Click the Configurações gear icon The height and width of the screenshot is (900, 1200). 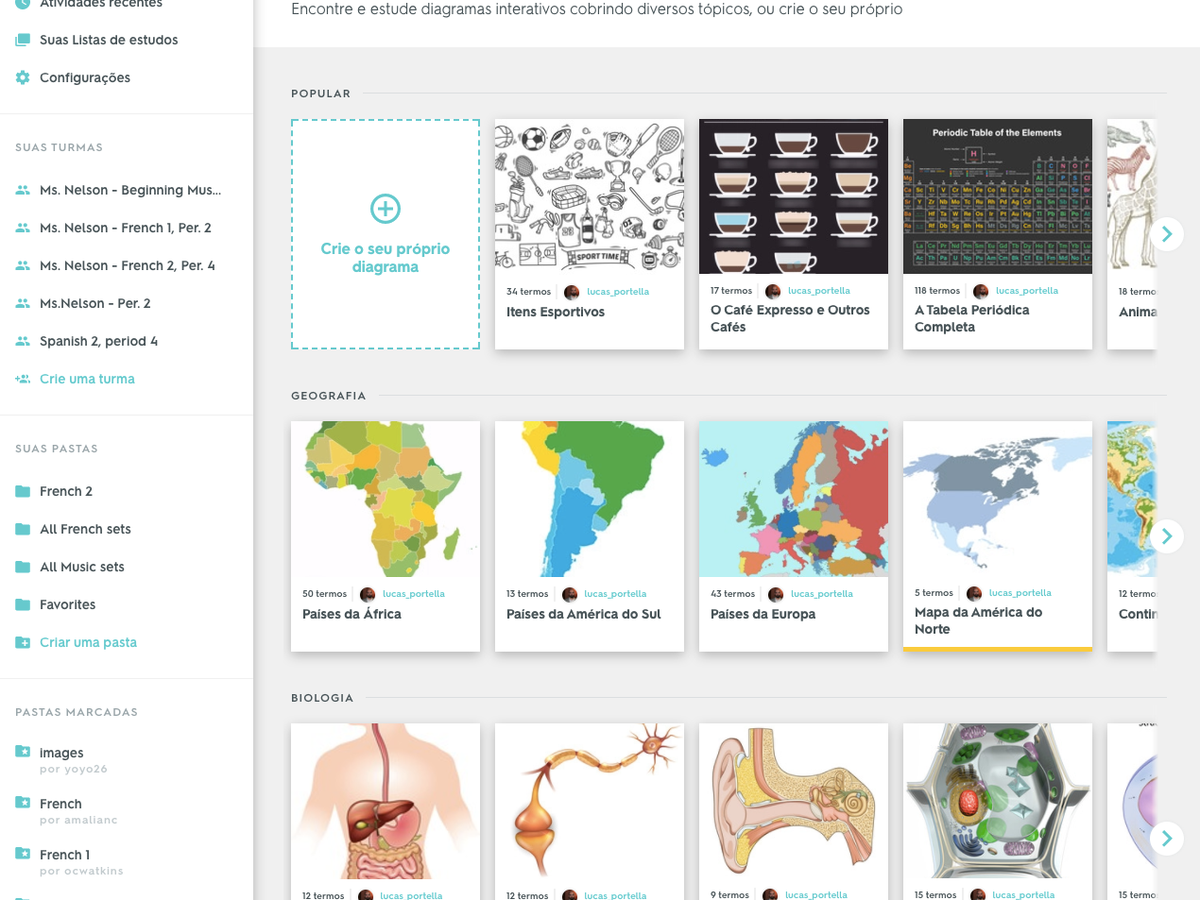tap(23, 78)
